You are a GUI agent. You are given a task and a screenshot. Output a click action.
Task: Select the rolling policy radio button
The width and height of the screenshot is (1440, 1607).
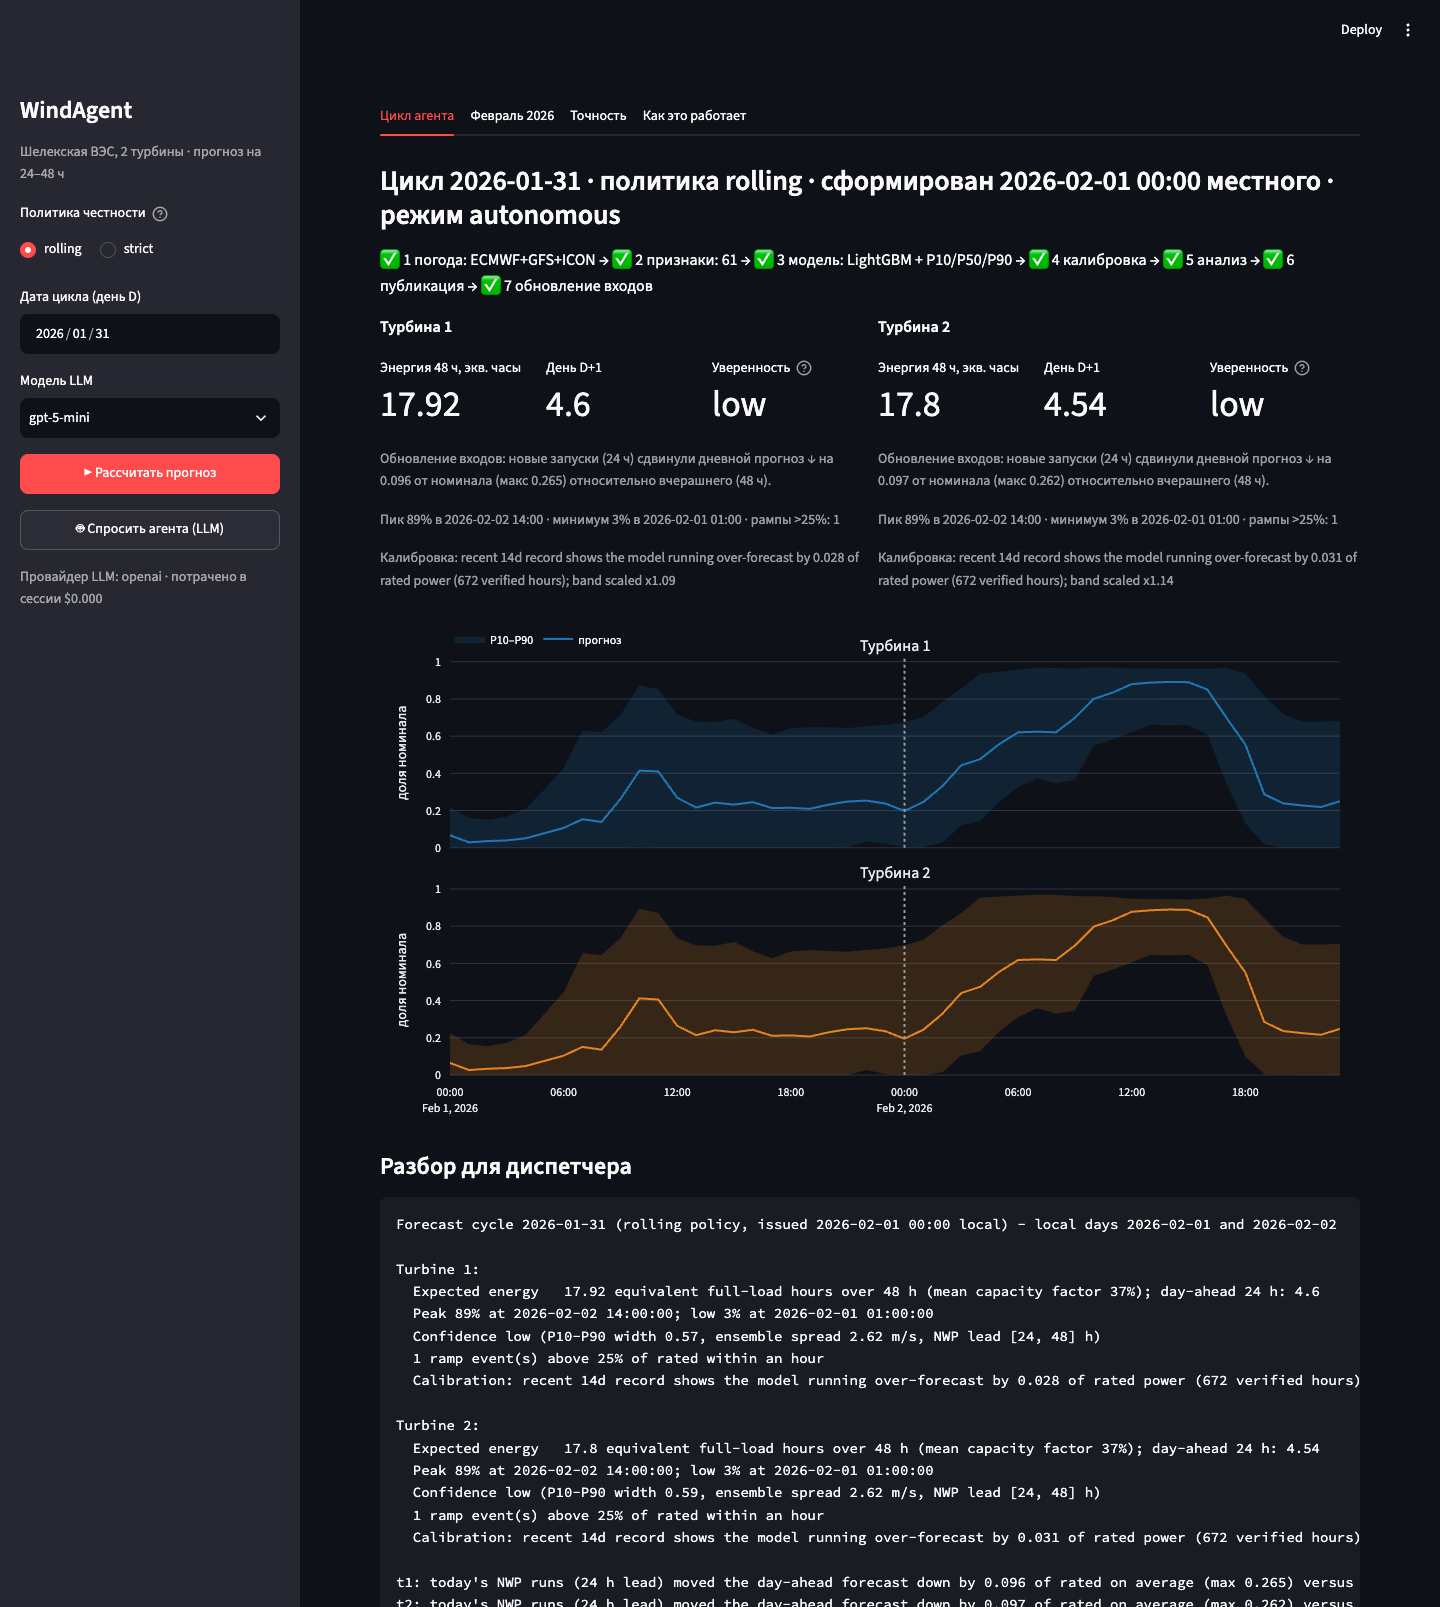click(28, 250)
